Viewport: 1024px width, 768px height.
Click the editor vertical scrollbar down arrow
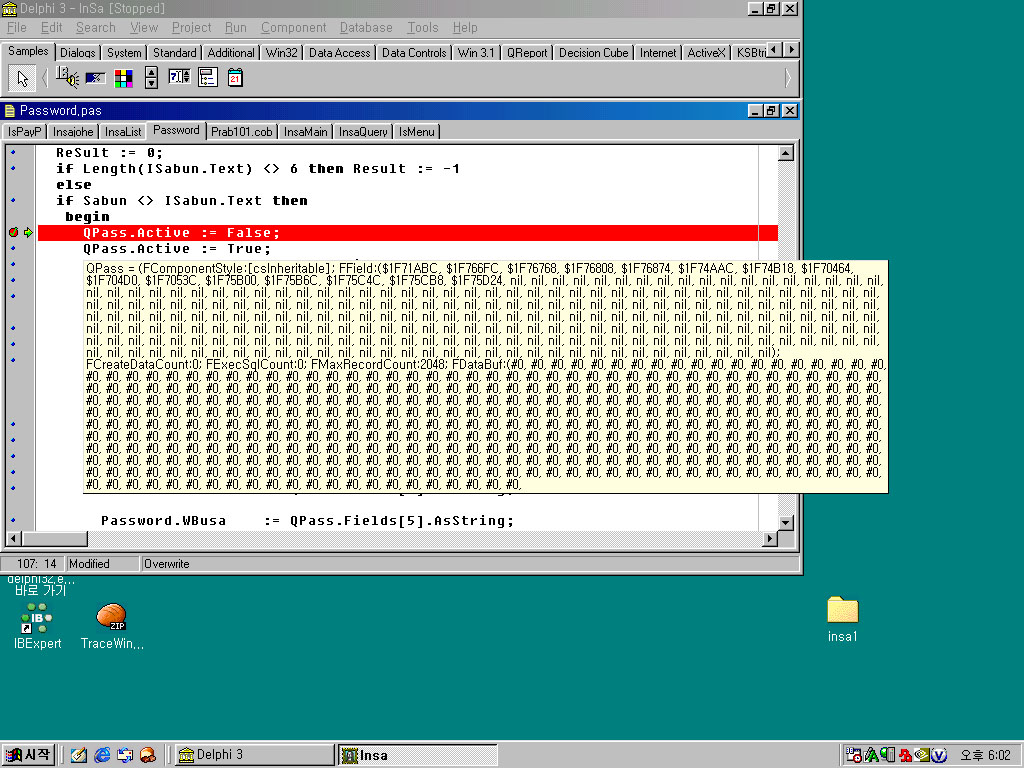pos(786,522)
